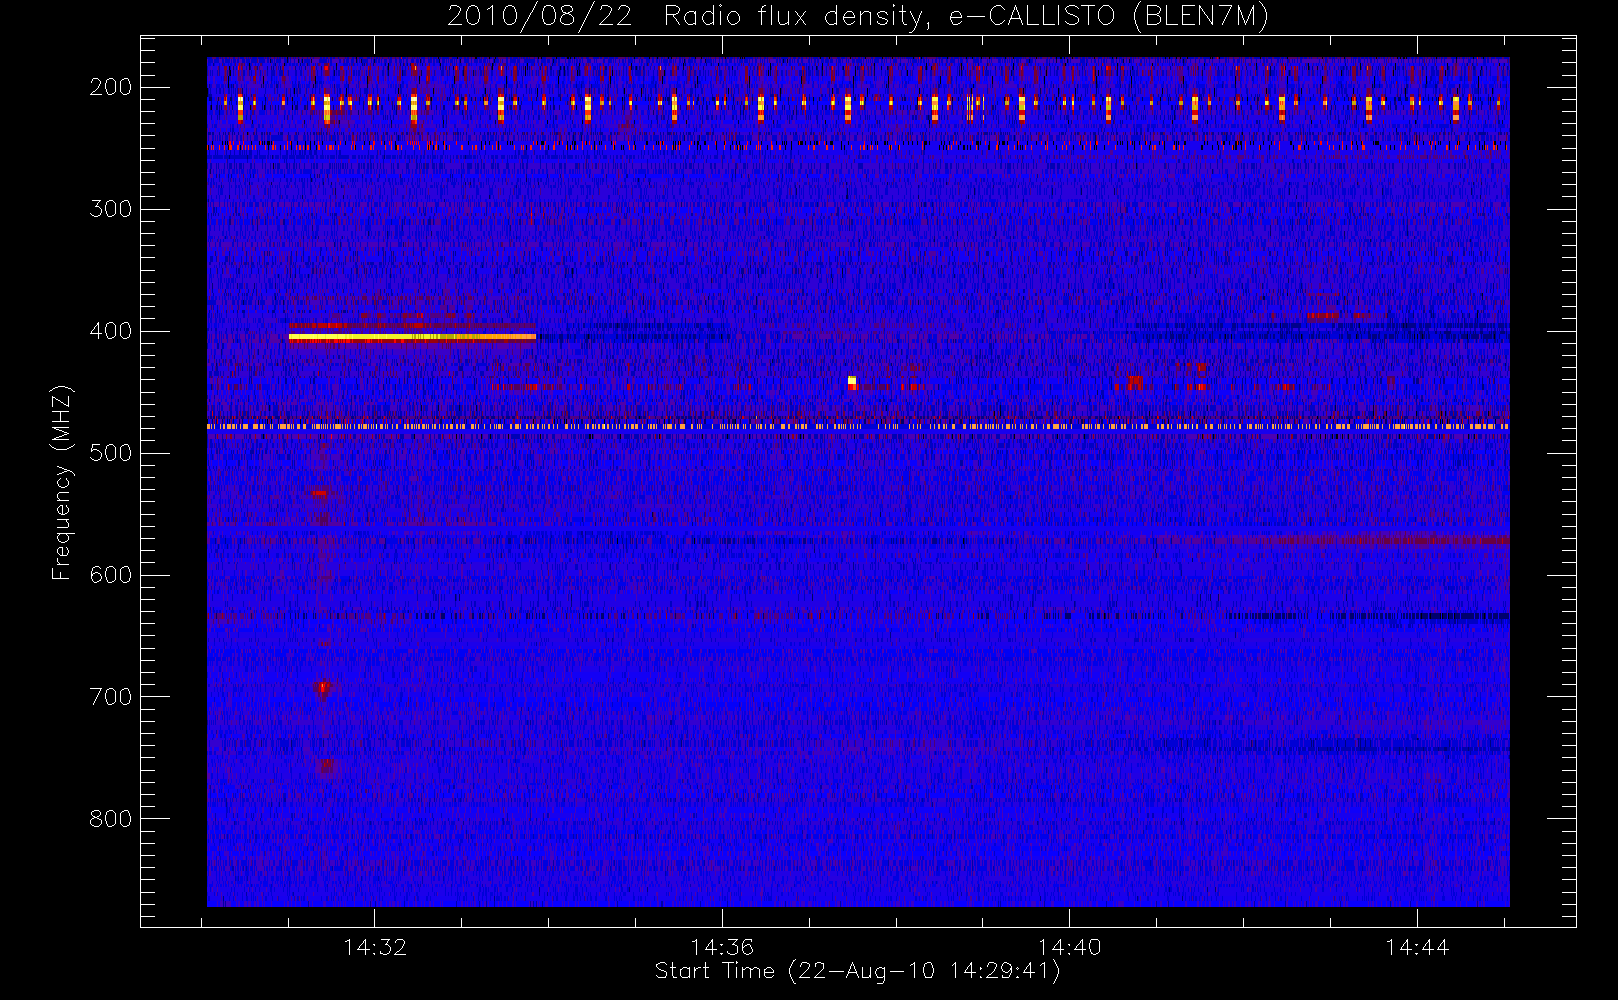
Task: Click the 14:36 time tick label
Action: pyautogui.click(x=722, y=947)
